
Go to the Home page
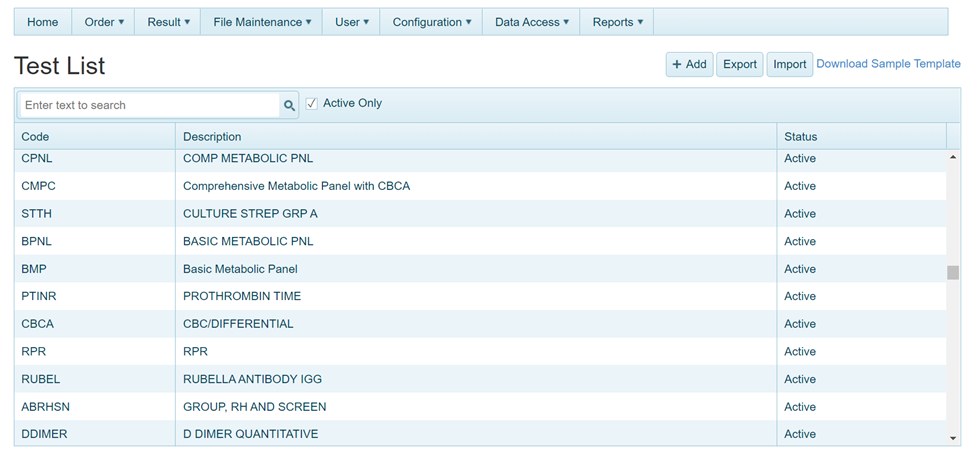pyautogui.click(x=43, y=22)
